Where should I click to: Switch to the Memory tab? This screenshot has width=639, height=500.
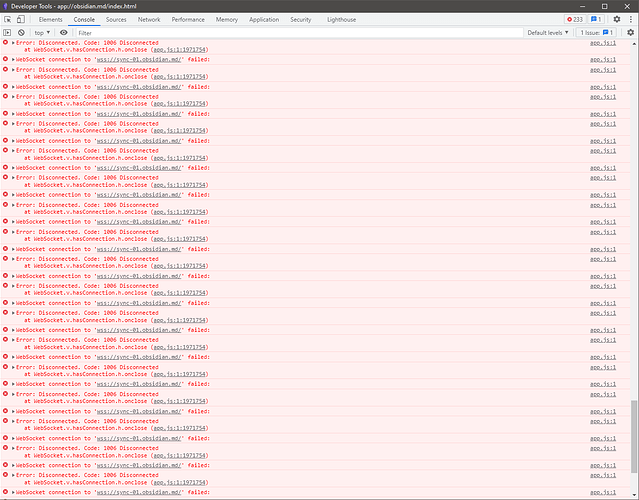[x=227, y=20]
